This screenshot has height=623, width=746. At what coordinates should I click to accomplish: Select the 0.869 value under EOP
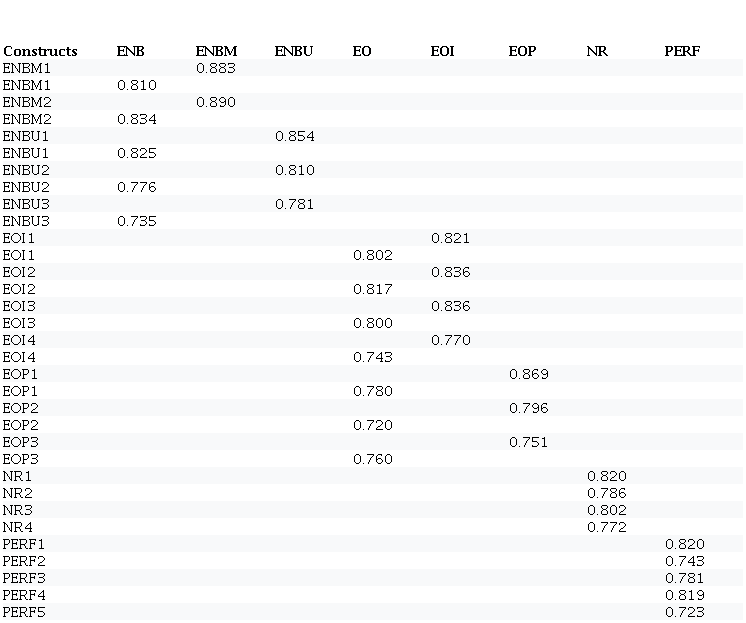528,374
